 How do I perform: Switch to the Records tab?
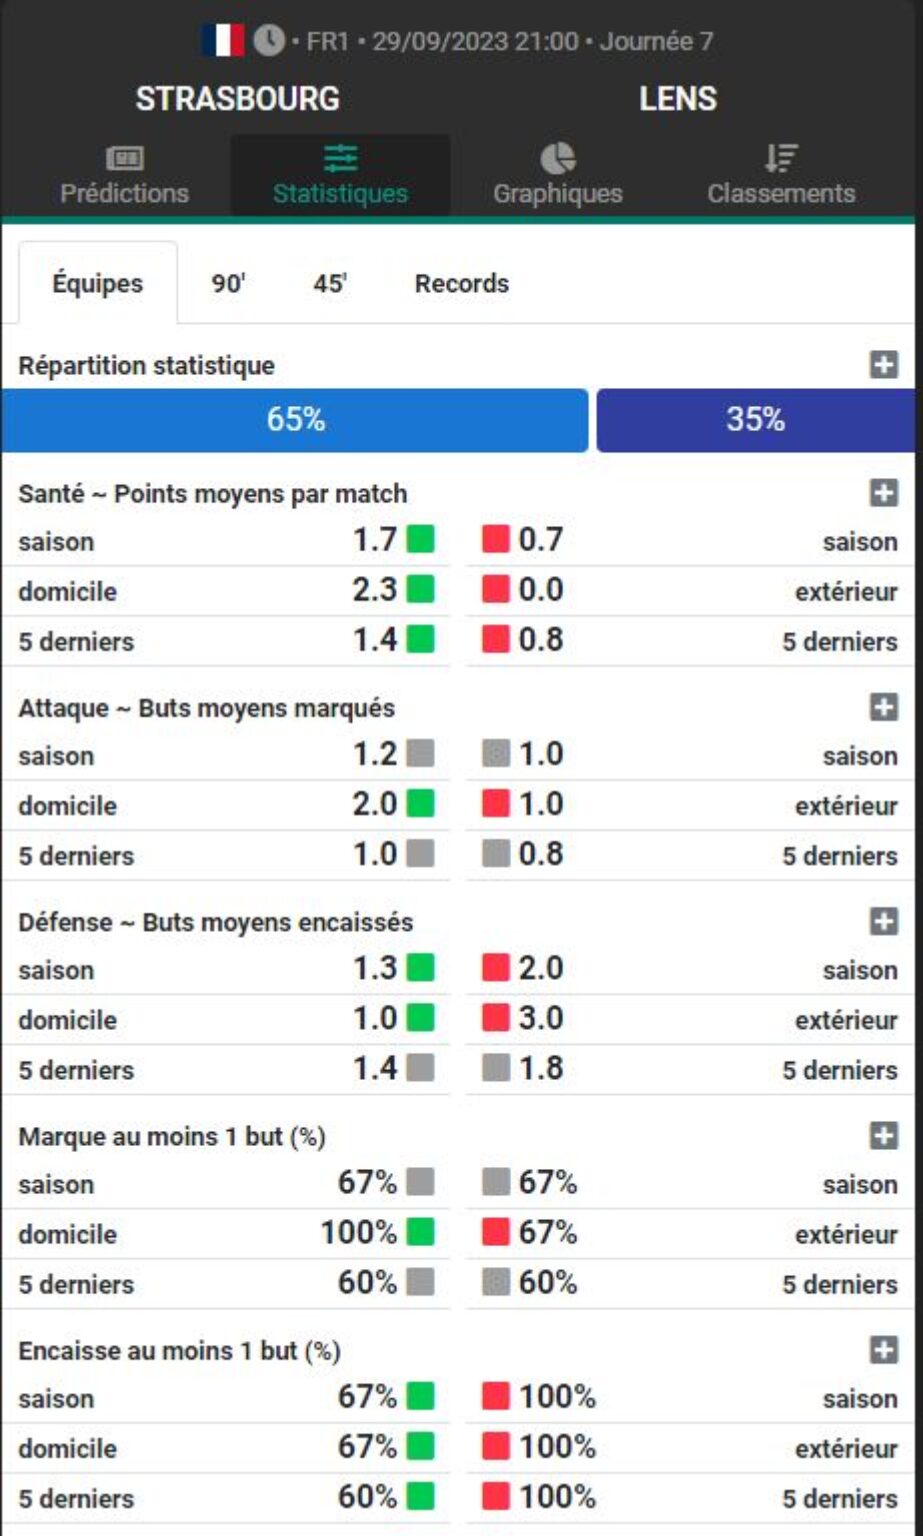(x=461, y=283)
